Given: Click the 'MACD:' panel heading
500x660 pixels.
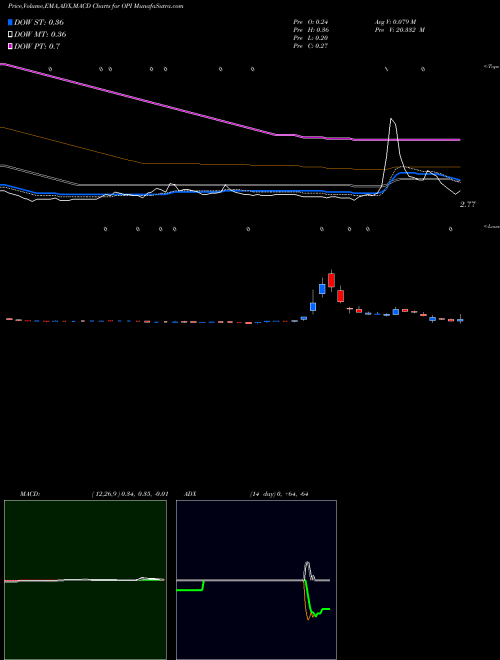Looking at the screenshot, I should pyautogui.click(x=30, y=494).
